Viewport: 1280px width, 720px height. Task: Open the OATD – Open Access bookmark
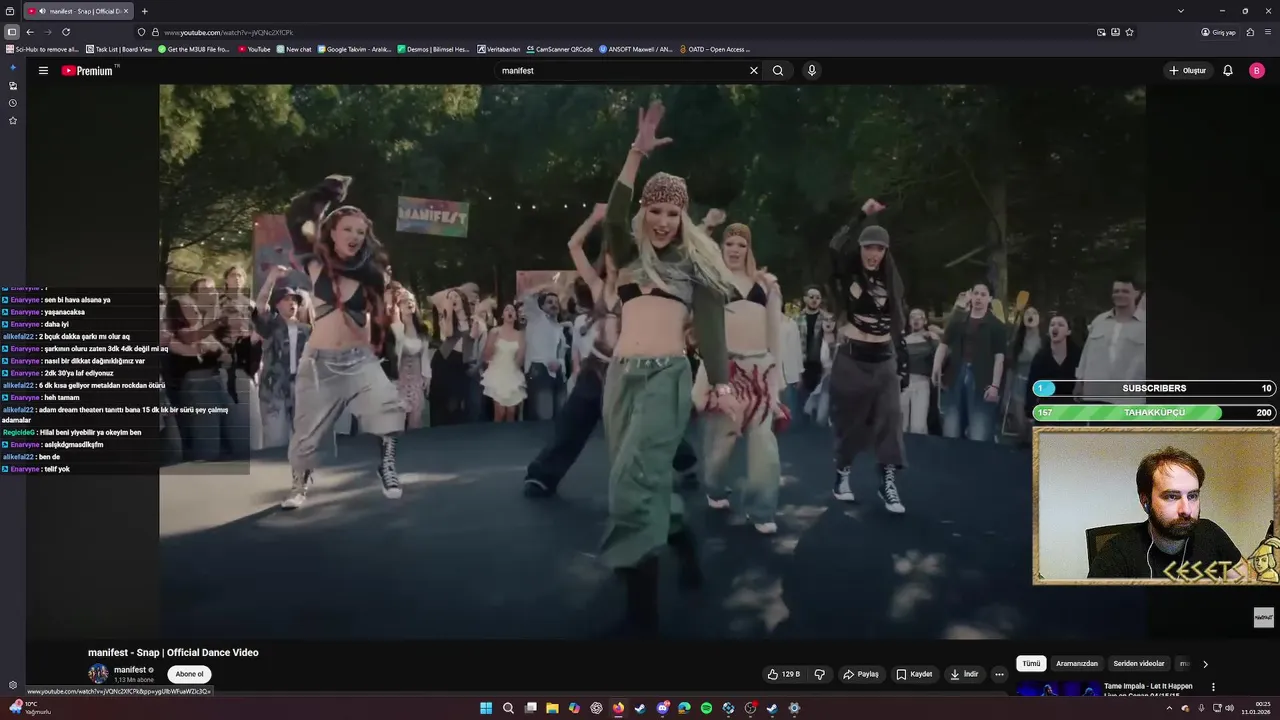point(714,49)
